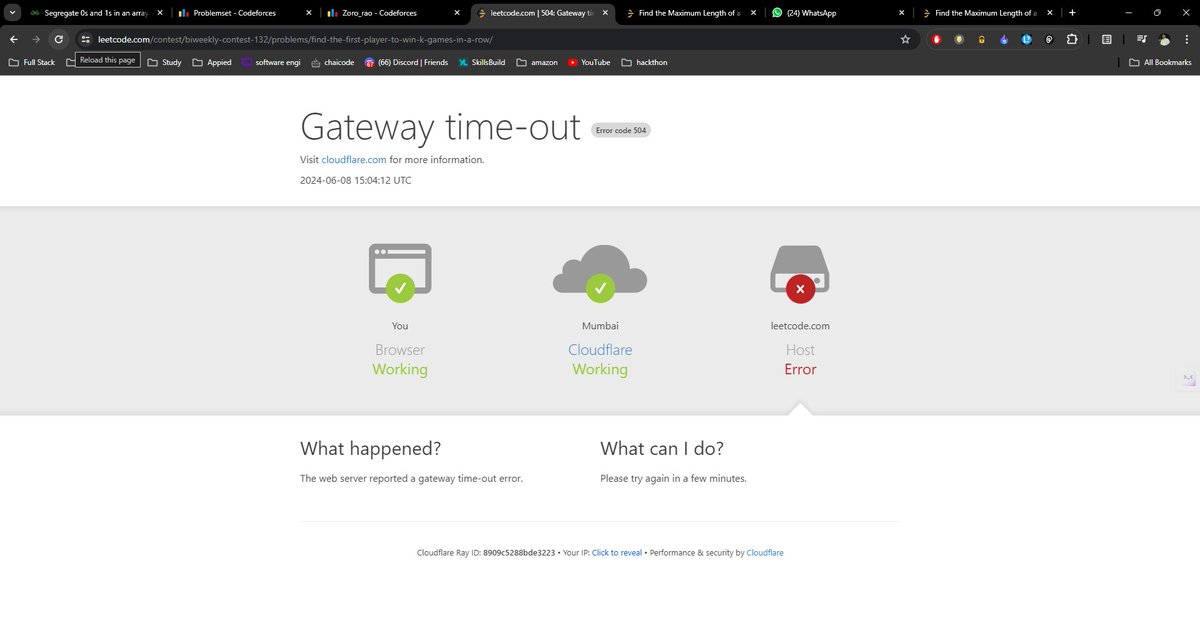Open the chaicode bookmark
This screenshot has height=643, width=1200.
coord(333,62)
